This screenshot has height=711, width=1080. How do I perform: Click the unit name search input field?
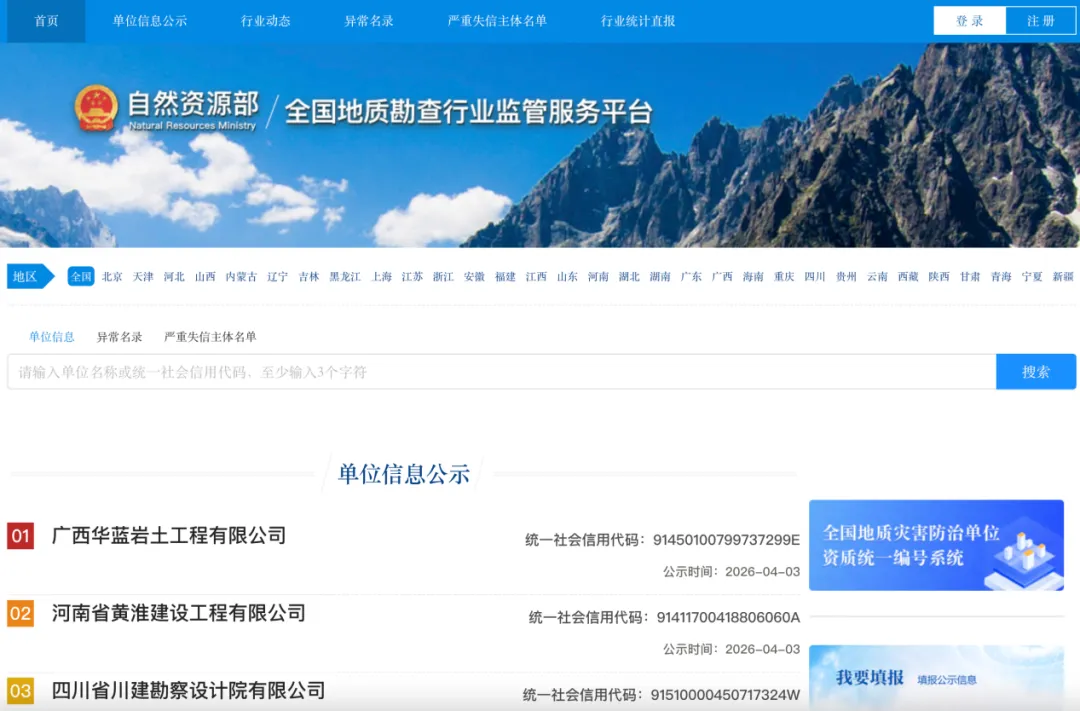(x=501, y=372)
